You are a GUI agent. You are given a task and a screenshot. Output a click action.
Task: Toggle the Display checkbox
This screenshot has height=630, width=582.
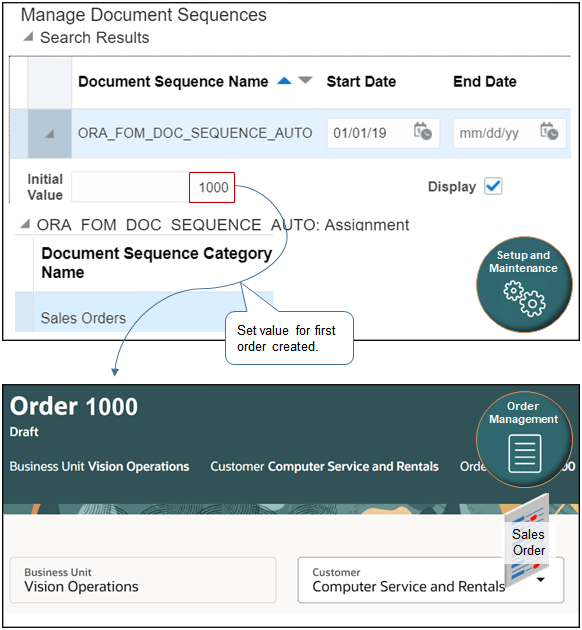click(x=493, y=186)
